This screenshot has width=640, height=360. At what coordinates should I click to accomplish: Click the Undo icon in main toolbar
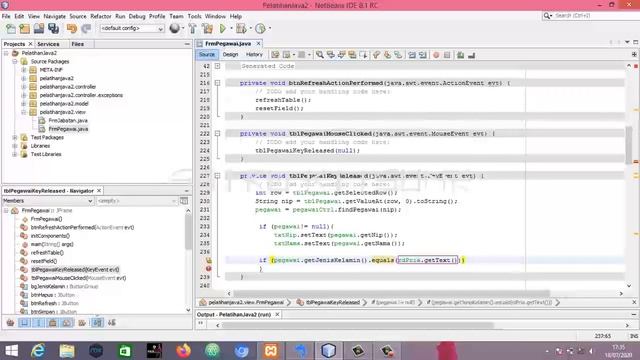pyautogui.click(x=72, y=29)
